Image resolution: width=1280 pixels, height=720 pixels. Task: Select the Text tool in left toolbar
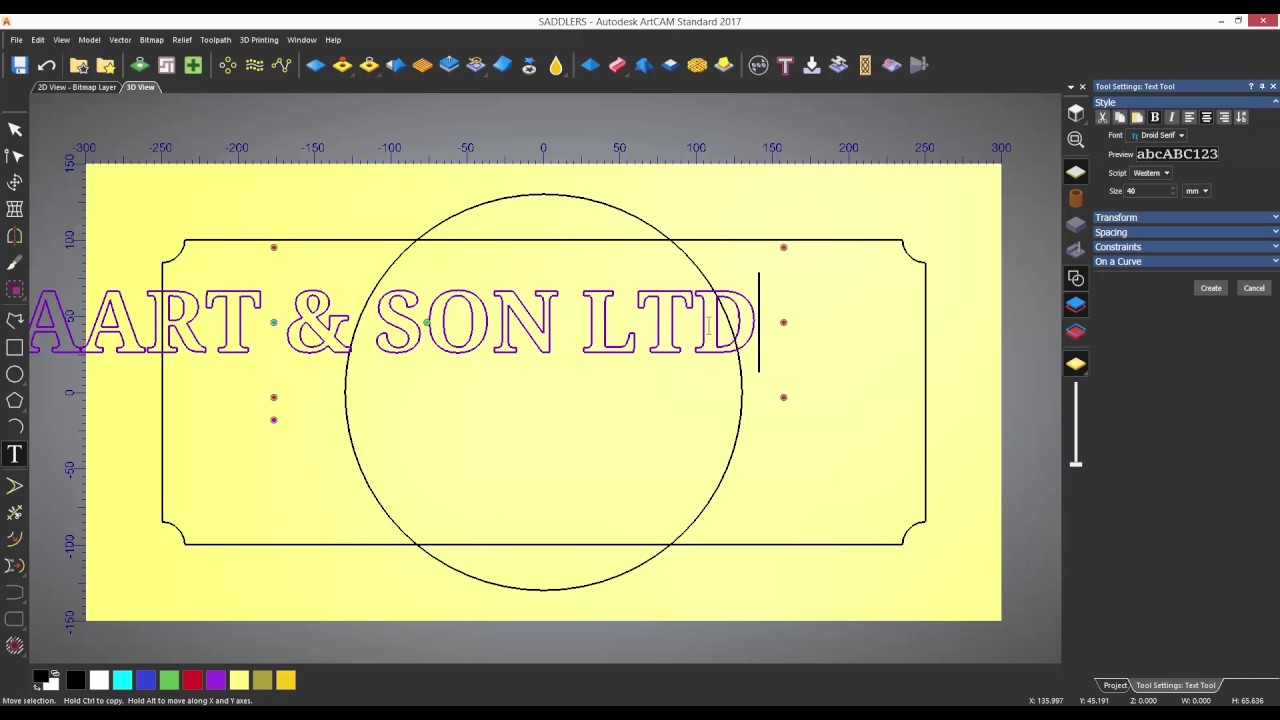click(15, 455)
